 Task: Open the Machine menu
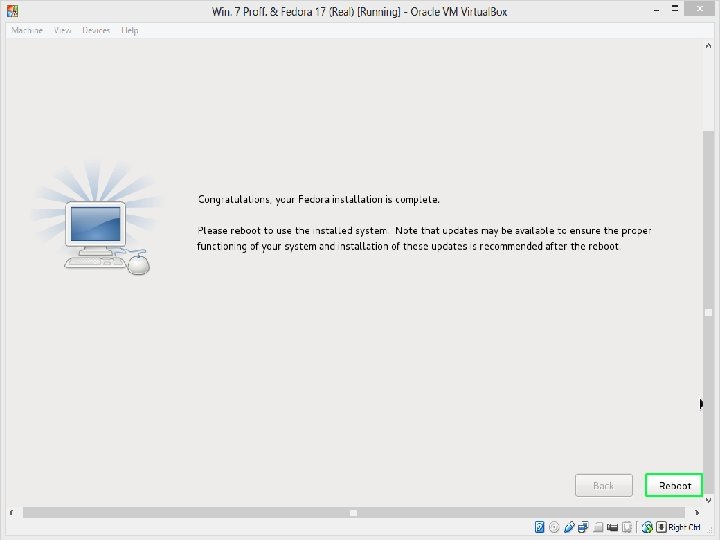point(27,30)
